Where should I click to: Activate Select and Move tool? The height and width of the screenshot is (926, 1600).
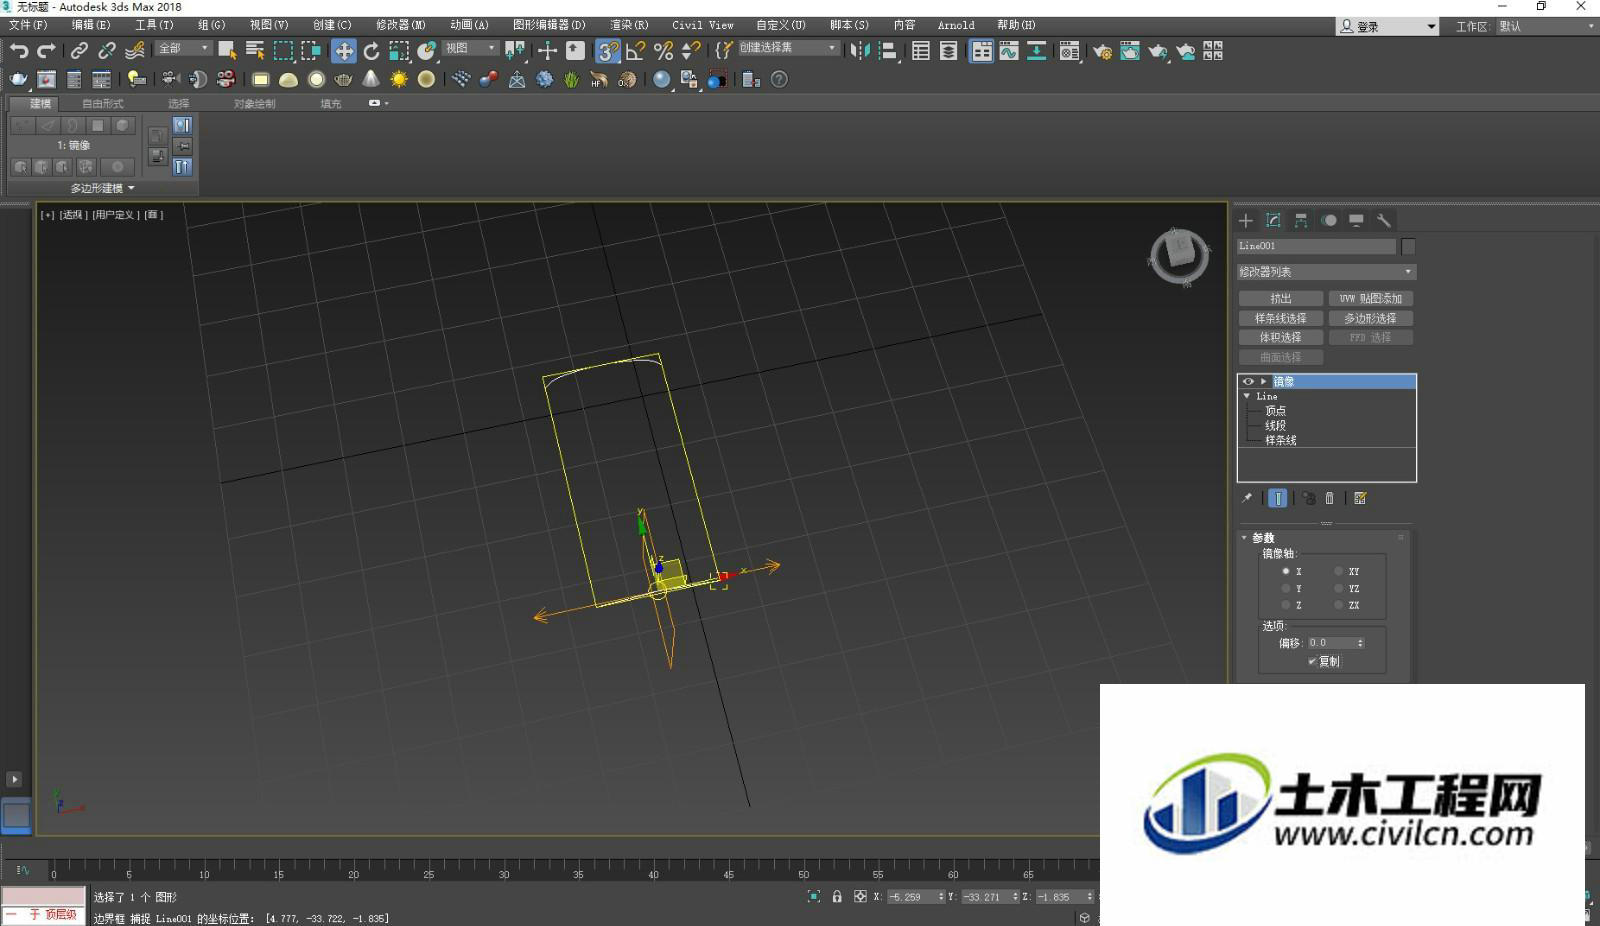(x=344, y=51)
